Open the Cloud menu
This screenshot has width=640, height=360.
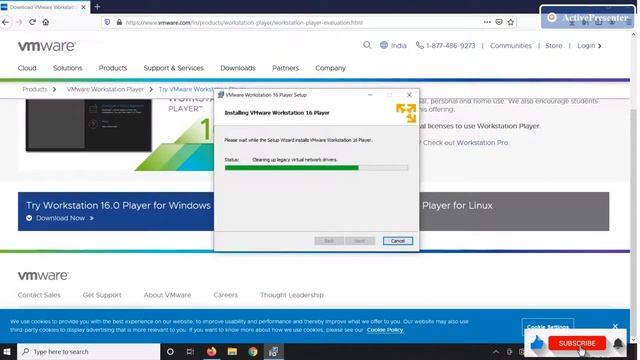pyautogui.click(x=27, y=68)
